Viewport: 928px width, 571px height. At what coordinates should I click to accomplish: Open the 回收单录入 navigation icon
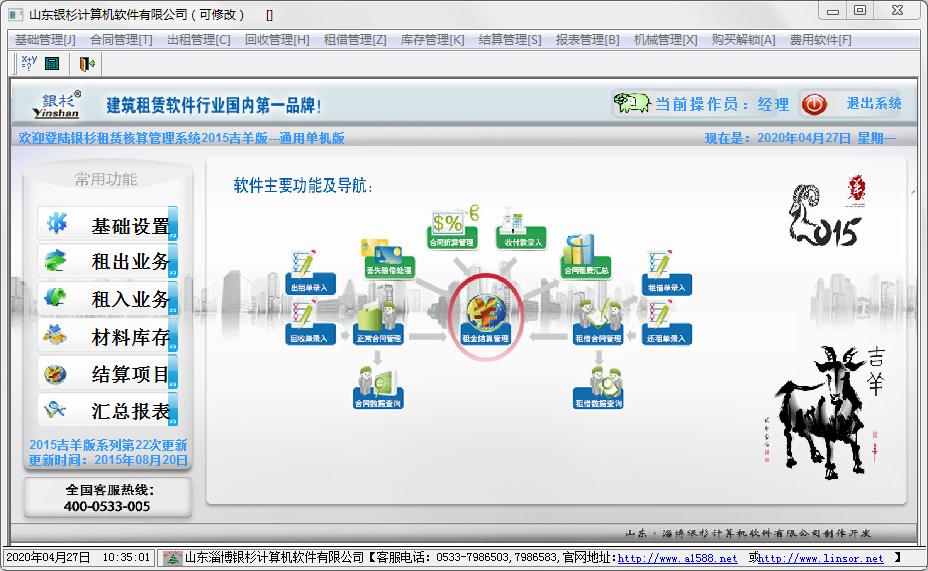(x=310, y=323)
